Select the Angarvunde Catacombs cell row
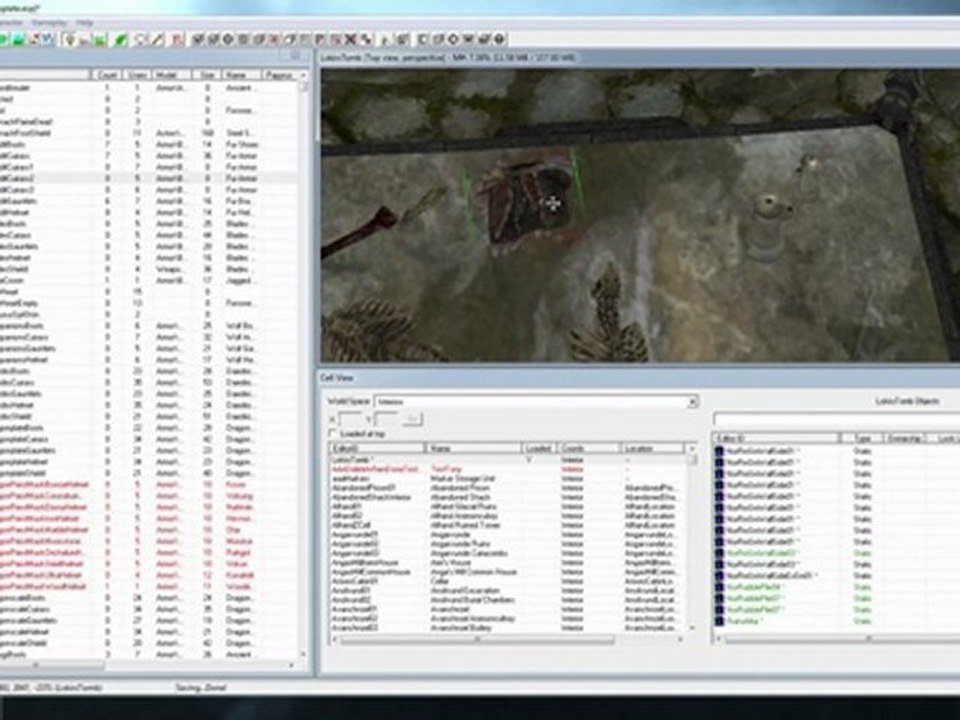This screenshot has height=720, width=960. tap(508, 553)
